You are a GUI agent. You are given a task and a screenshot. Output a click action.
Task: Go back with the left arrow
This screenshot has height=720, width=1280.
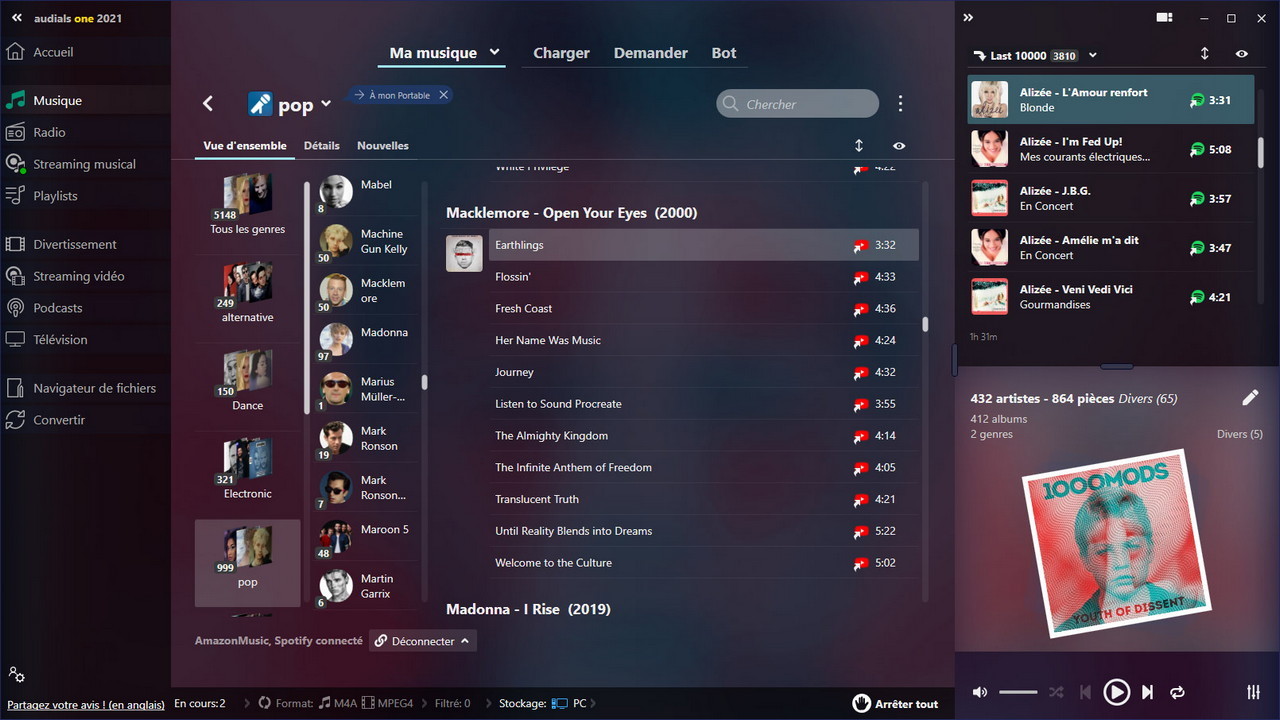(208, 103)
